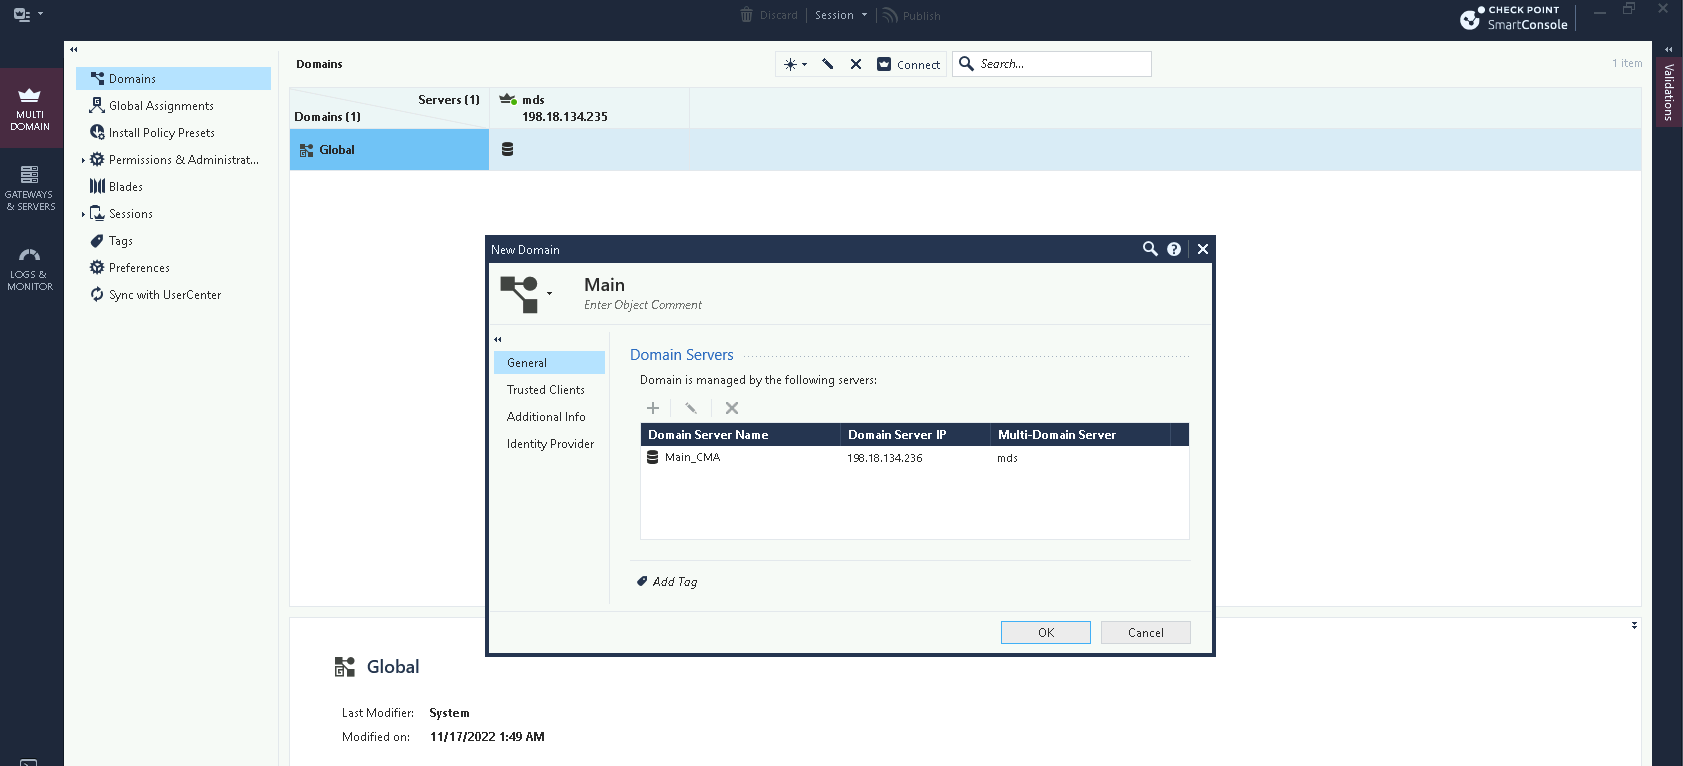Screen dimensions: 1683x766
Task: Click the edit pencil icon in Domains toolbar
Action: coord(828,64)
